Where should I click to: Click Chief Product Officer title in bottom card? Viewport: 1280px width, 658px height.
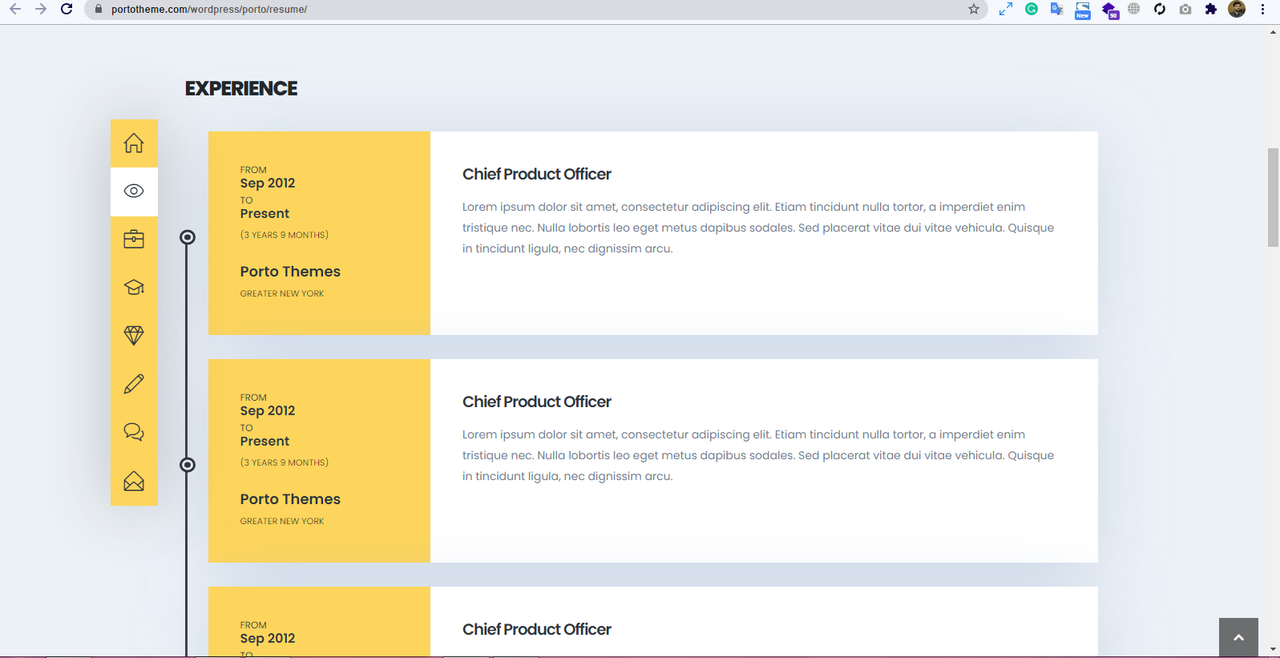coord(537,630)
